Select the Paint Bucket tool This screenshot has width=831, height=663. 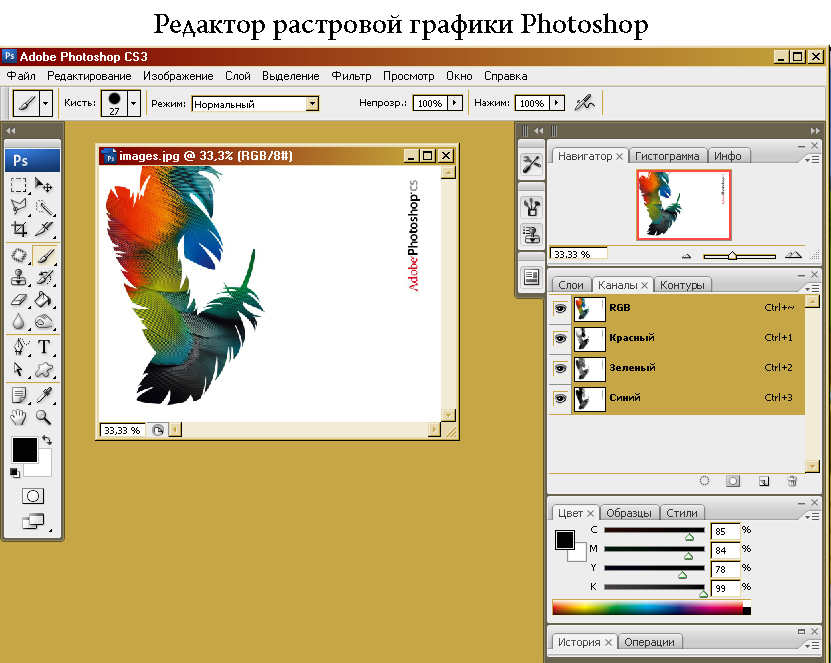[43, 299]
